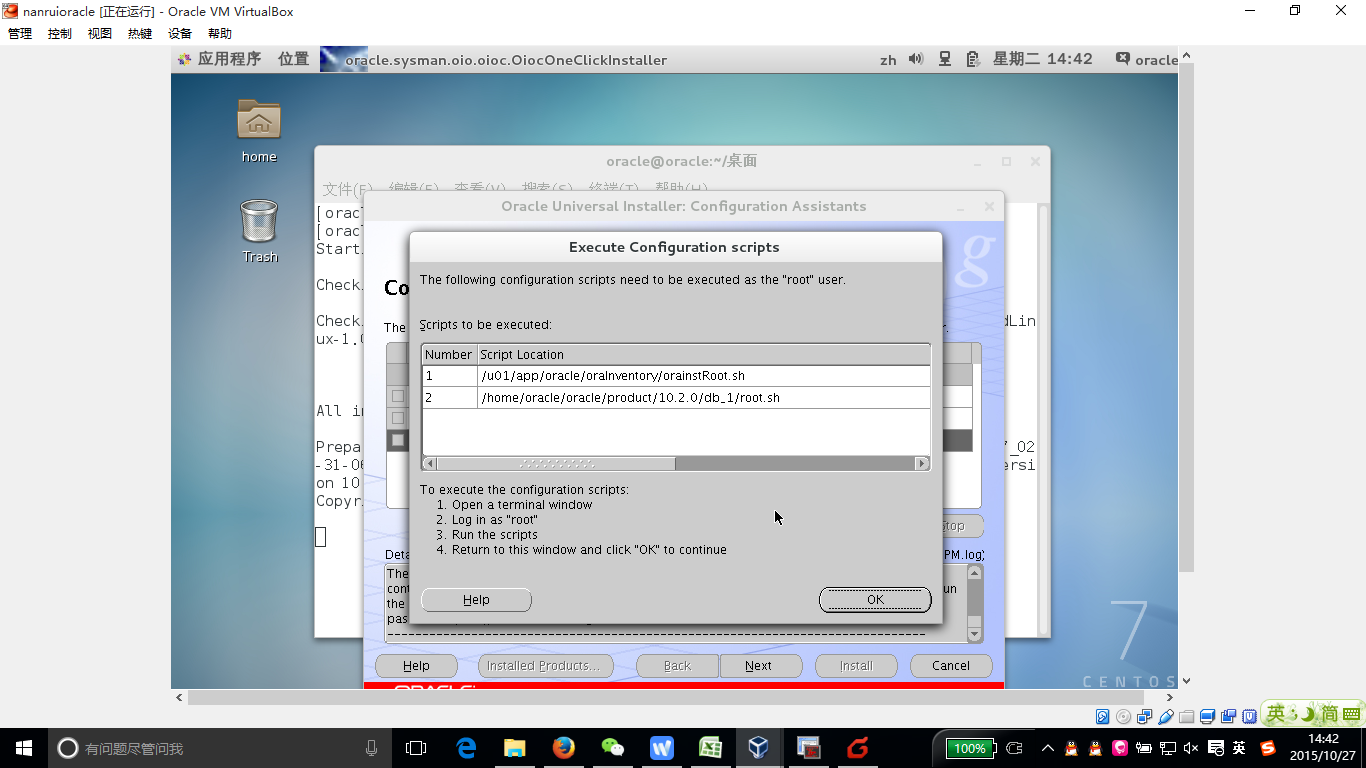Open the 应用程序 Applications menu
The image size is (1366, 768).
(229, 59)
